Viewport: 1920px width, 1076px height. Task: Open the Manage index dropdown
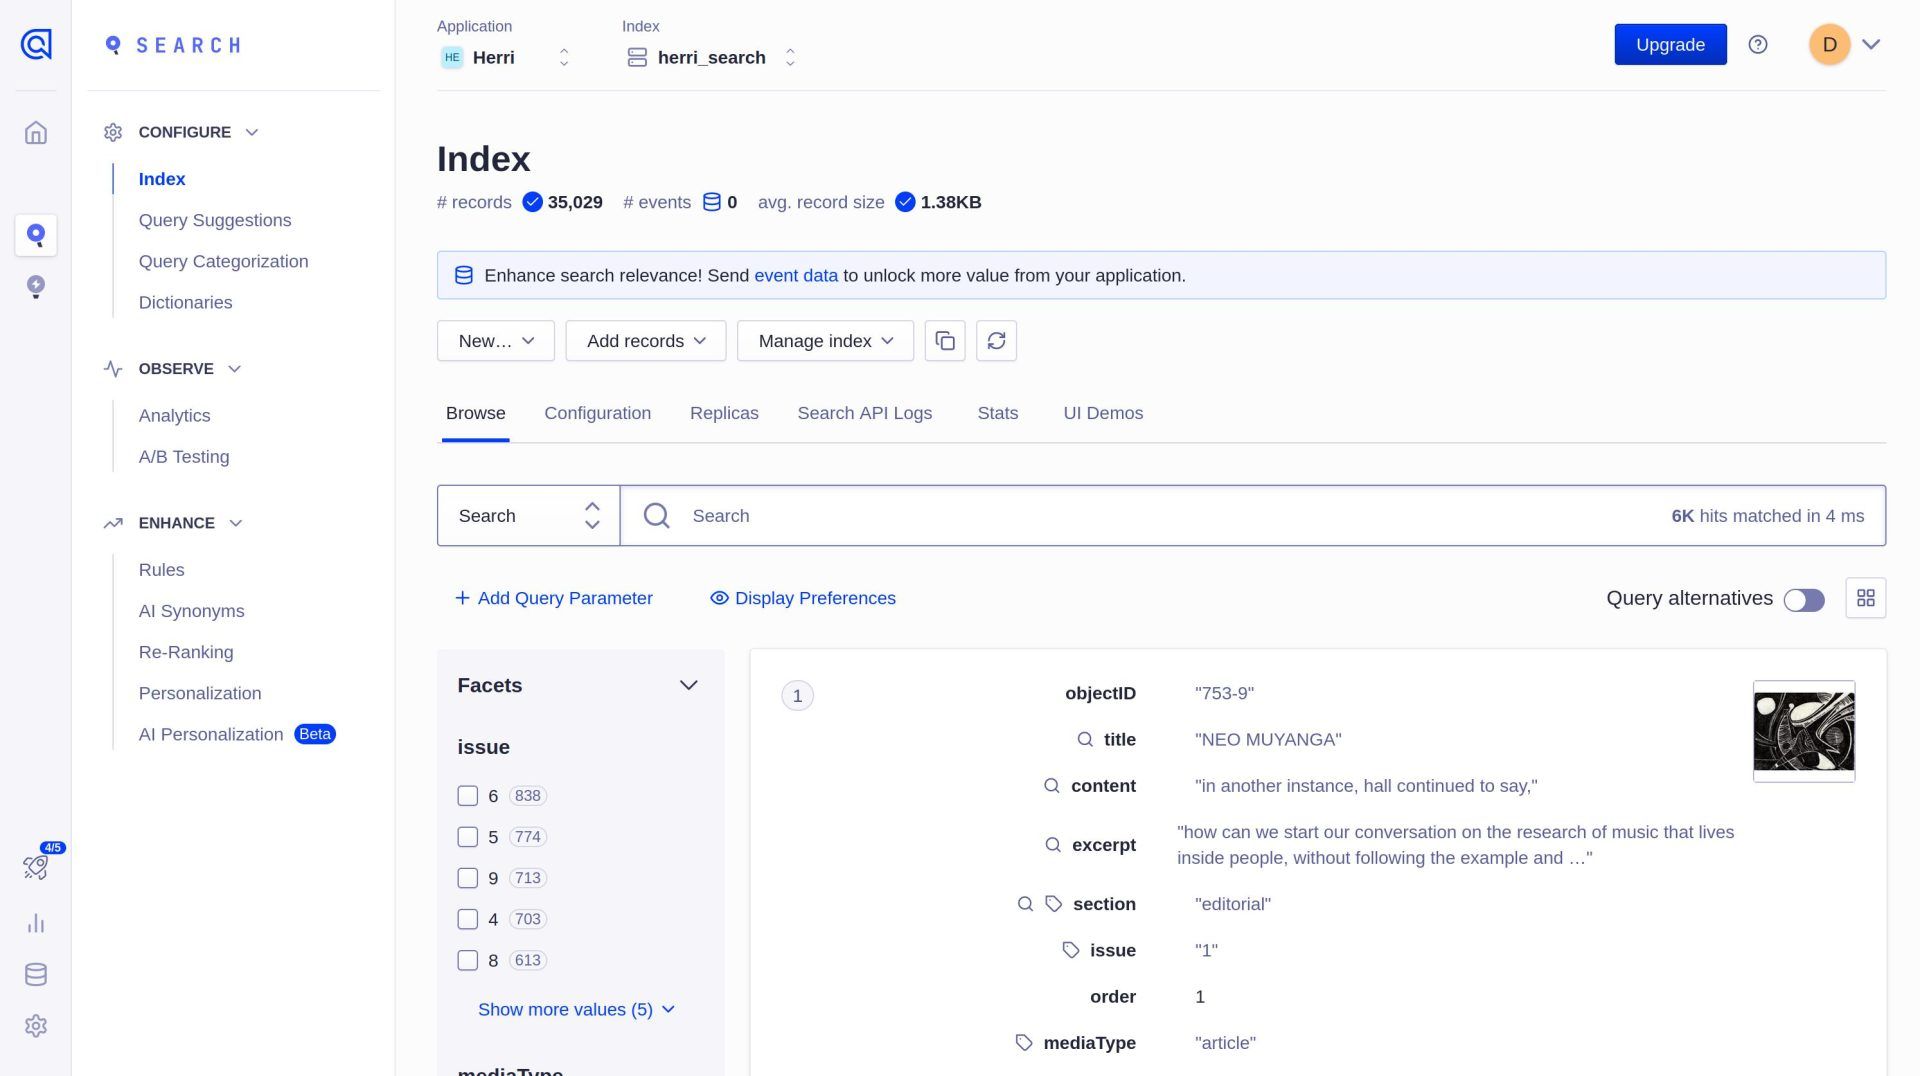pyautogui.click(x=825, y=341)
